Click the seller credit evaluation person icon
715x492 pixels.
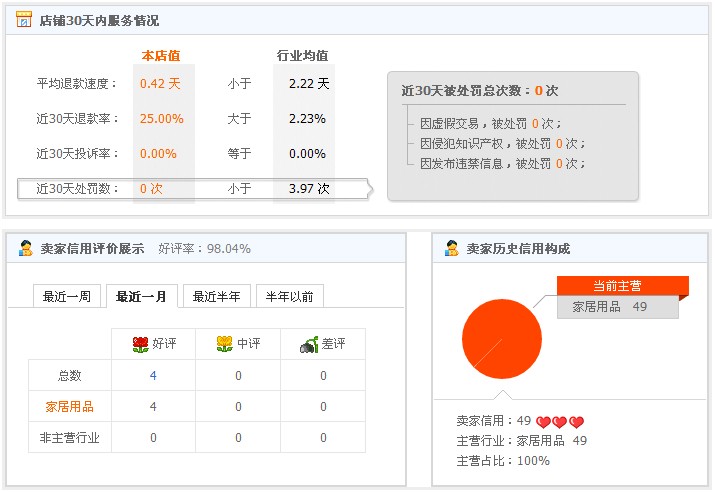click(x=26, y=248)
